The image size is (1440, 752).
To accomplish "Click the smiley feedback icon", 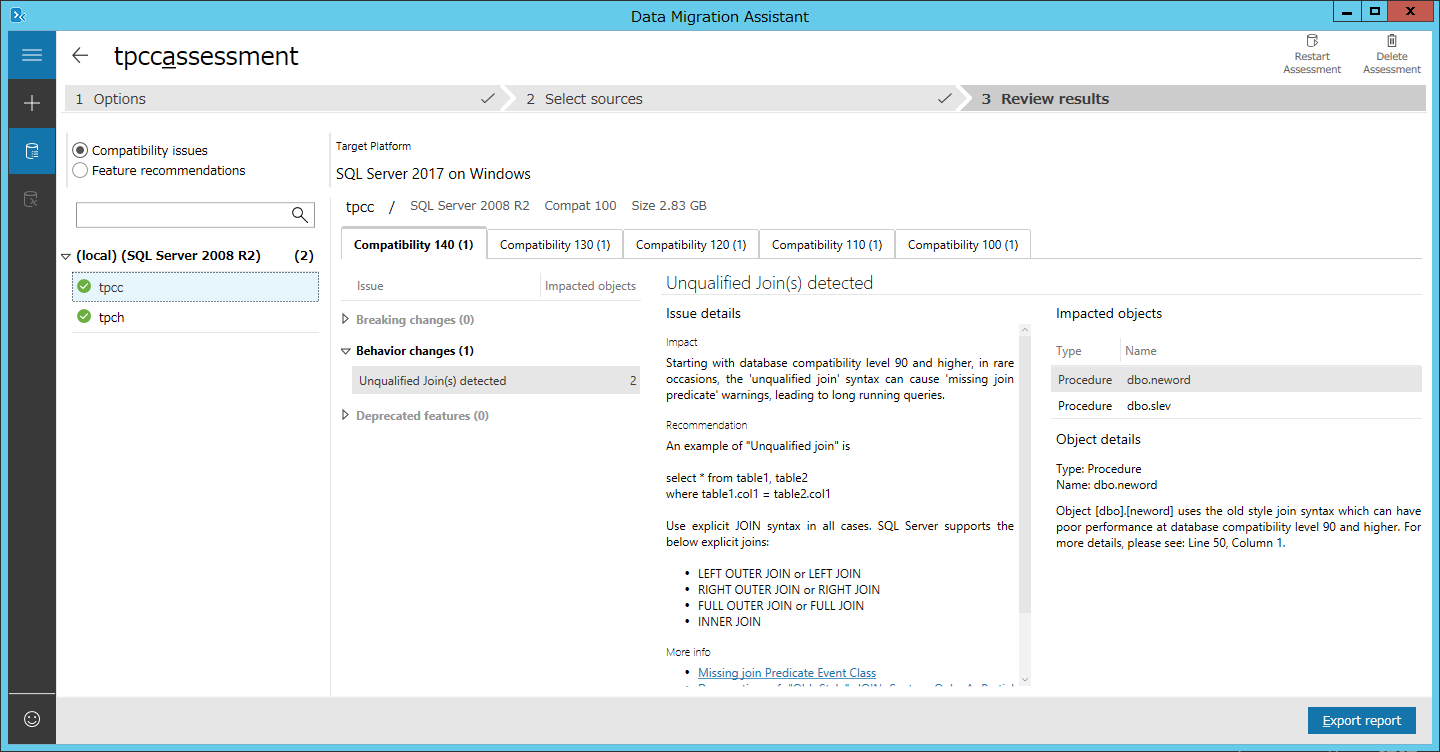I will coord(32,719).
